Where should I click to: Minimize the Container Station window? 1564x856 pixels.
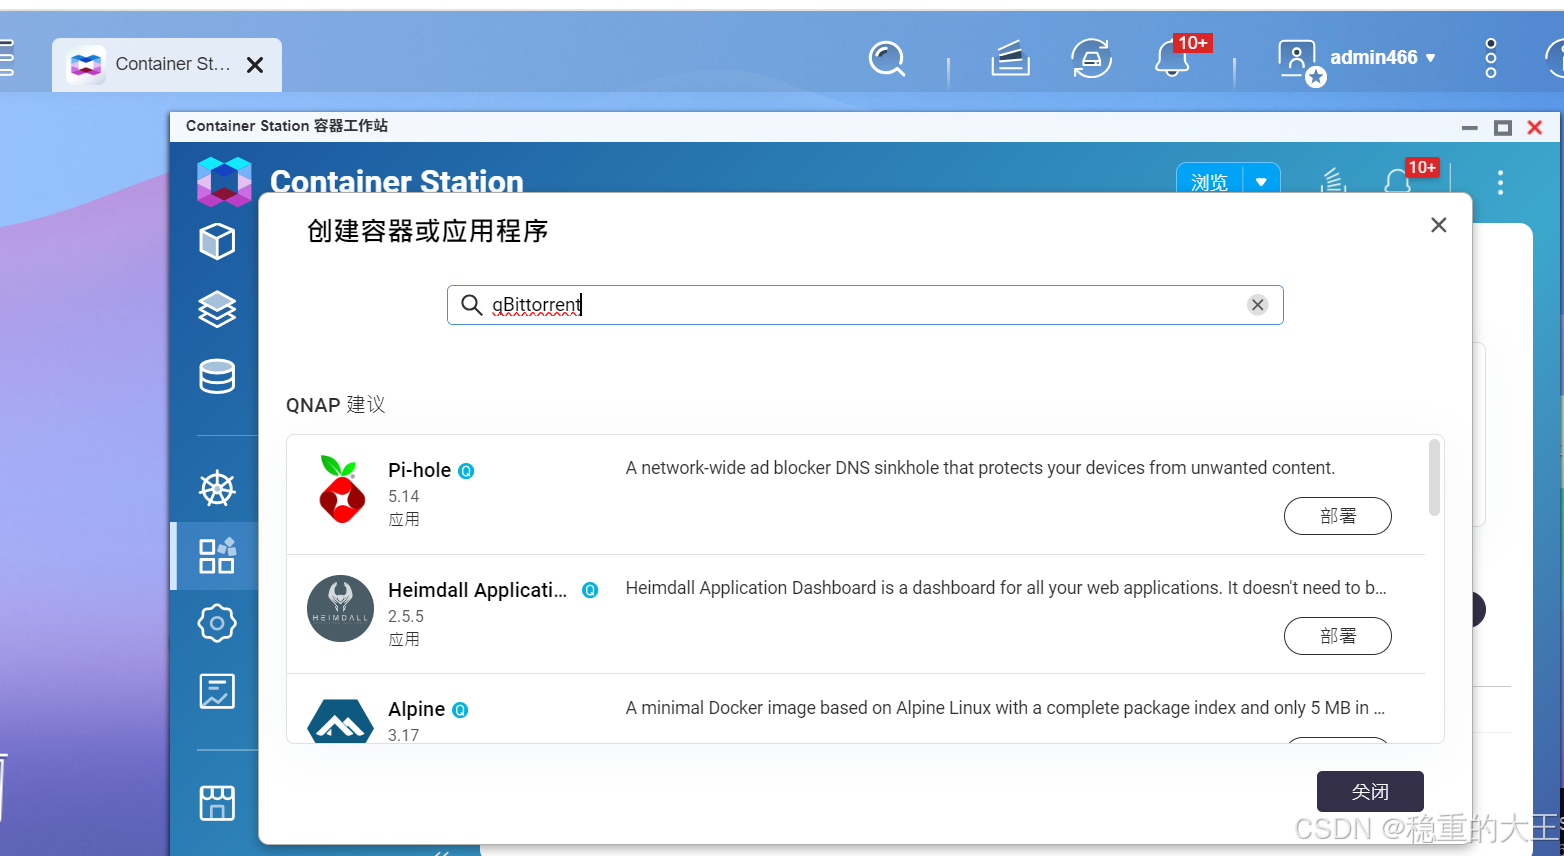[x=1469, y=127]
